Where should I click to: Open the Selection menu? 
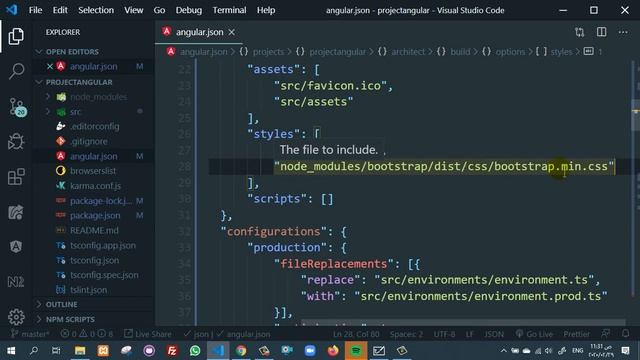pyautogui.click(x=96, y=10)
